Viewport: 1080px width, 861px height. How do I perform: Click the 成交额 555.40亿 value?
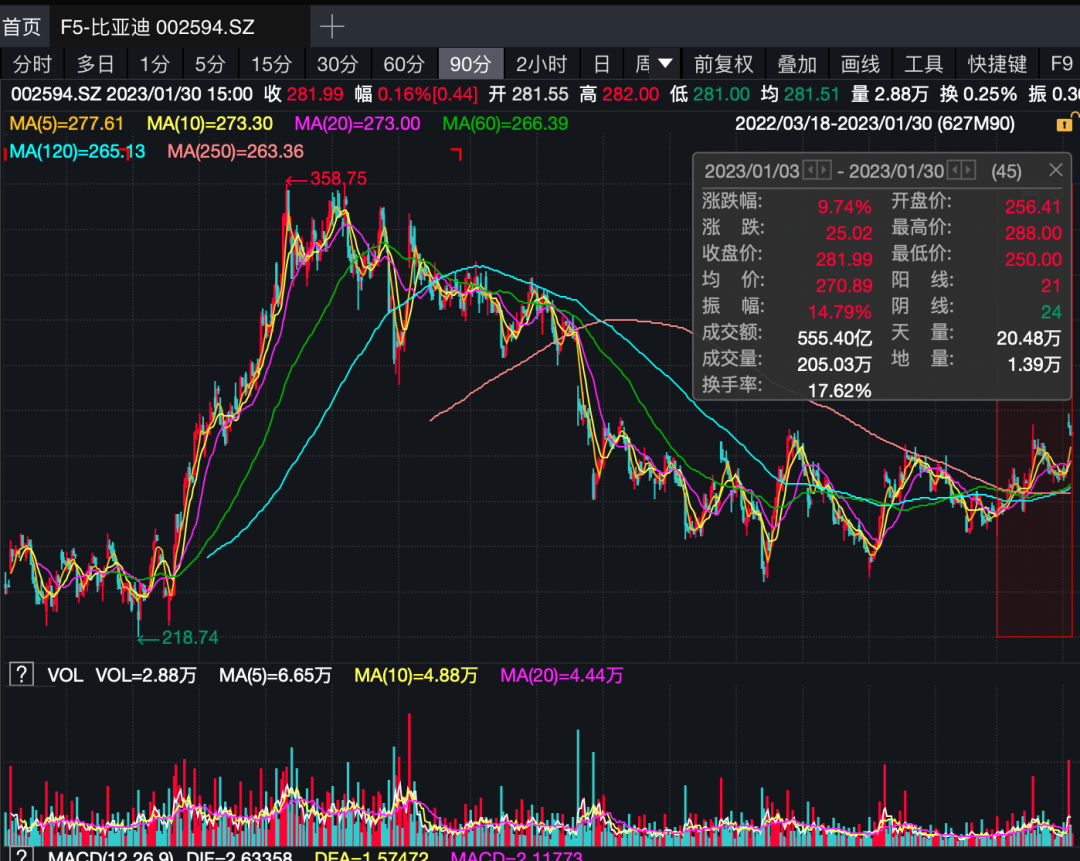point(834,338)
